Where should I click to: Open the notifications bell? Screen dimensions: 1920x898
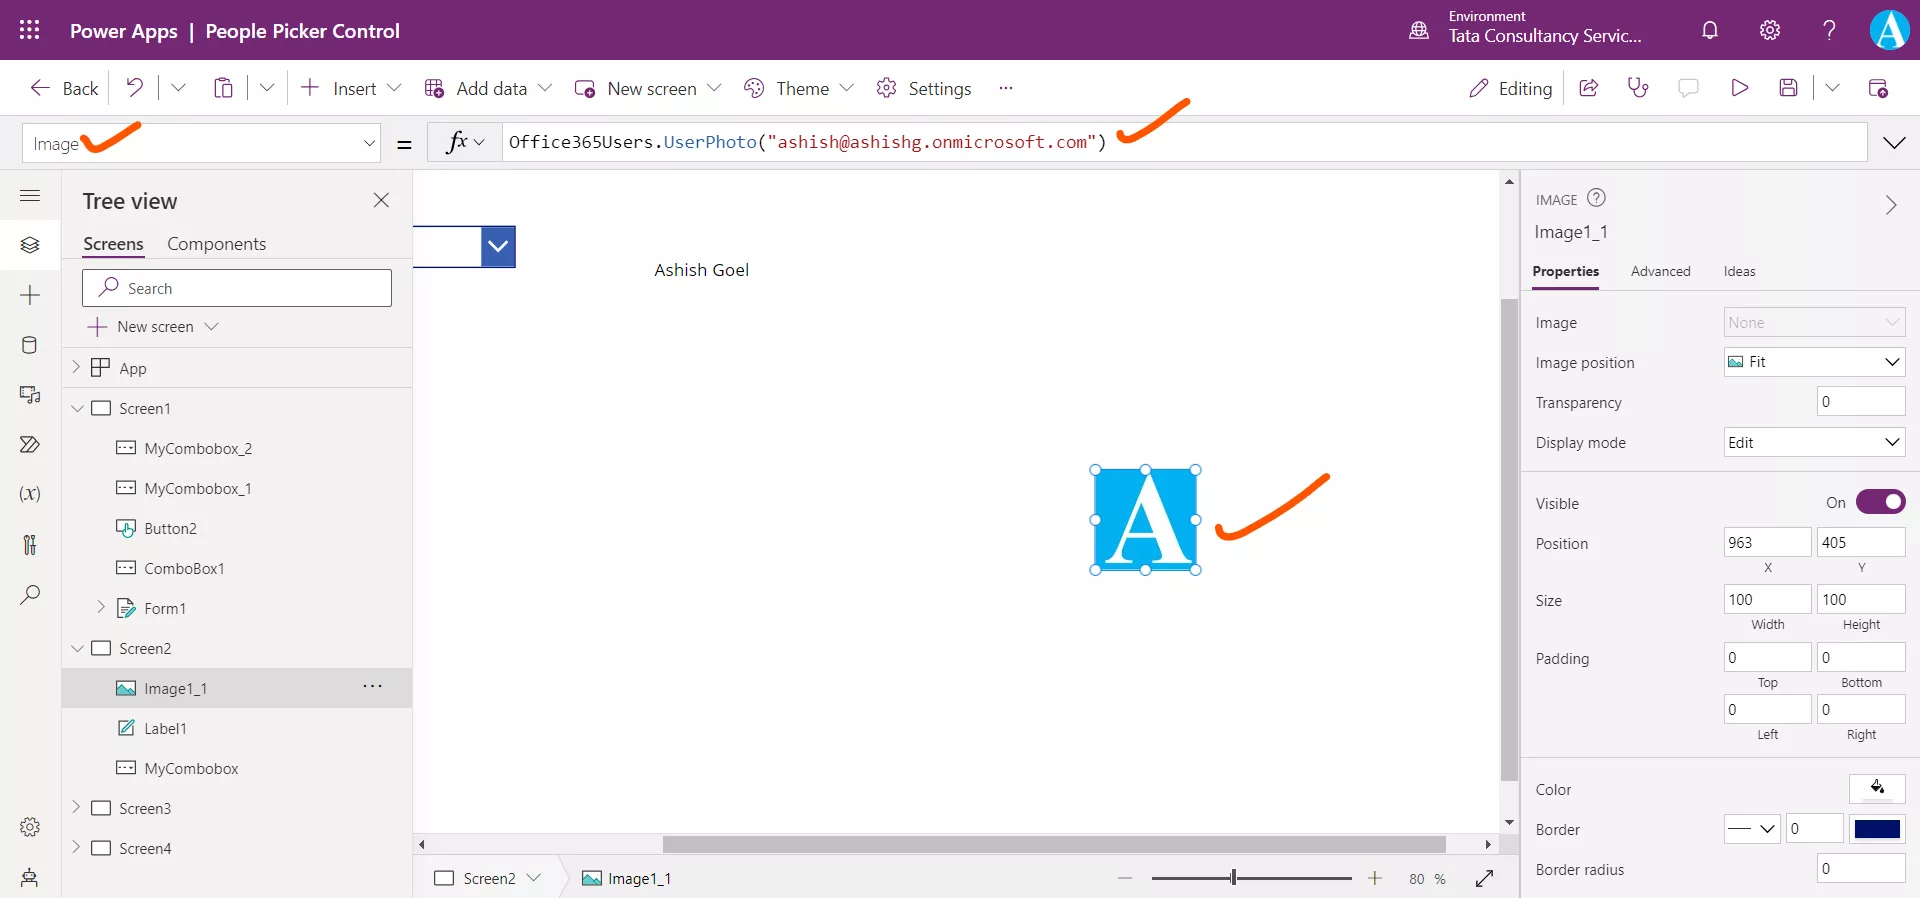pyautogui.click(x=1710, y=30)
